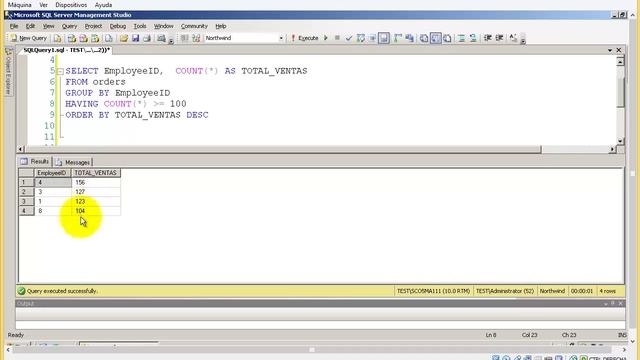Uncomment the selected lines
Viewport: 640px width, 360px height.
click(473, 38)
